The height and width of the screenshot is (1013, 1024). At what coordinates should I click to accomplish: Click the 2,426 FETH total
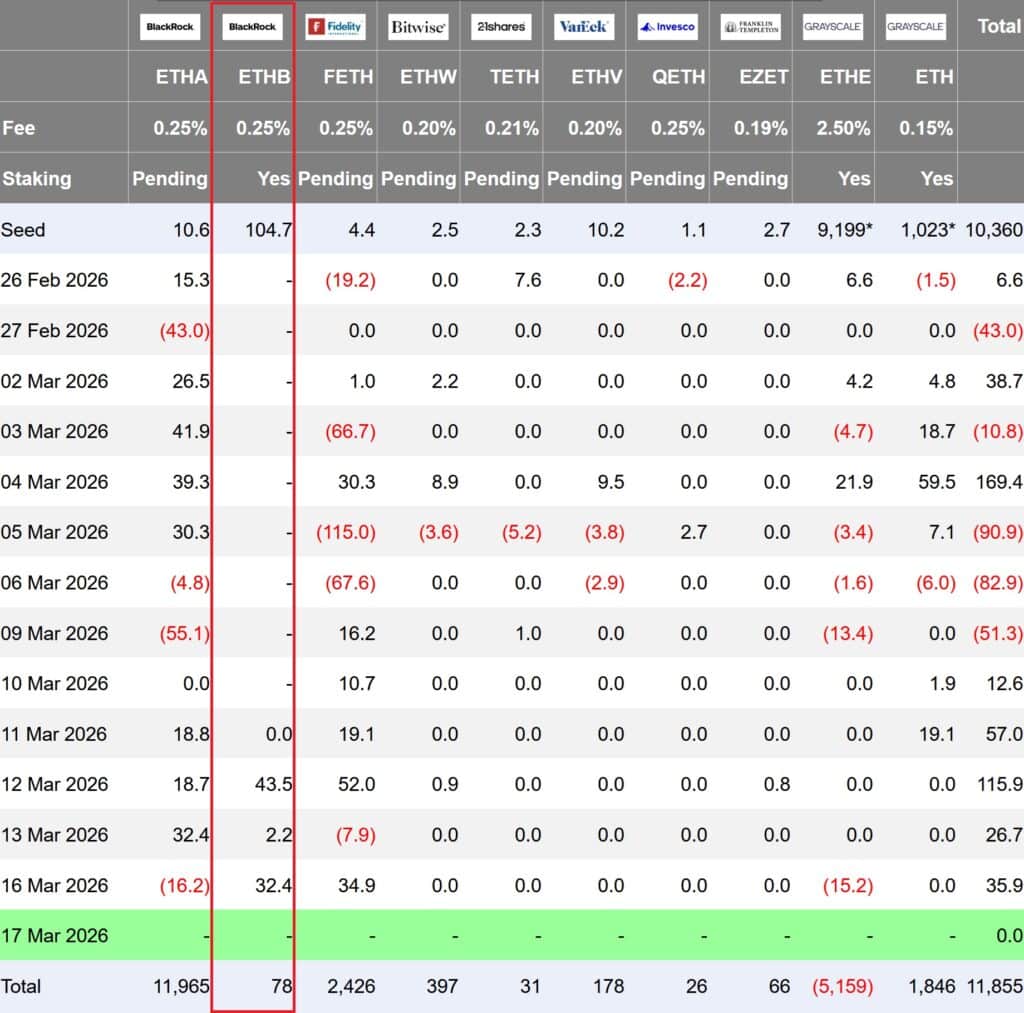pyautogui.click(x=351, y=986)
